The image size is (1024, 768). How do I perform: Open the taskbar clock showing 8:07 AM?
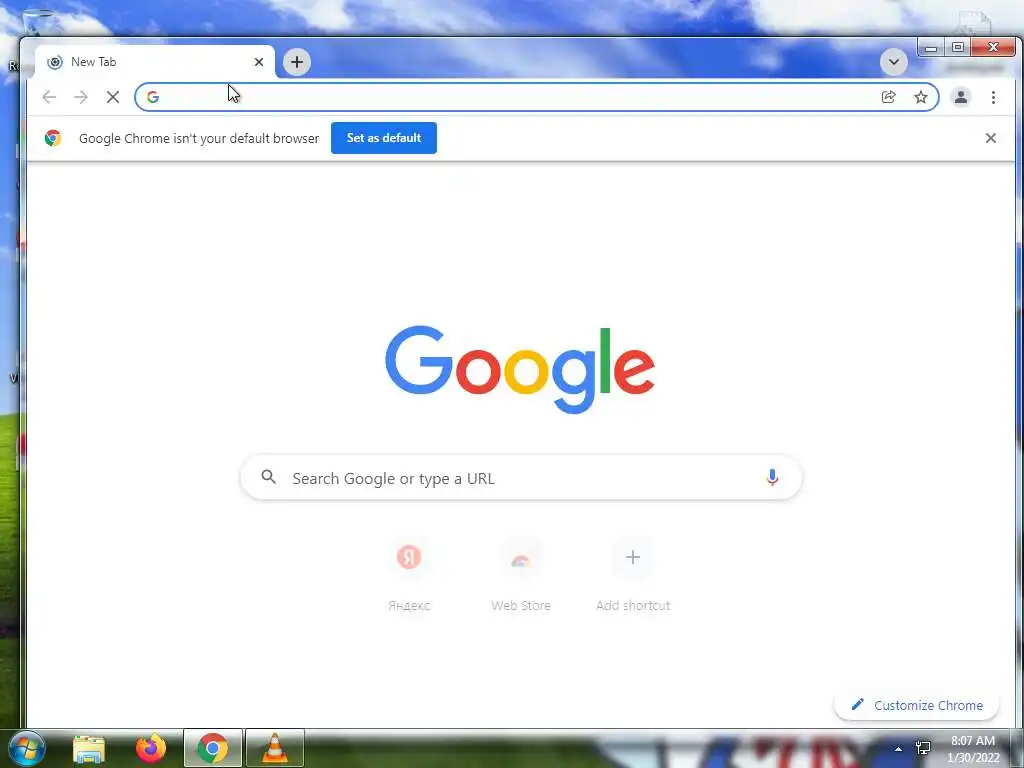coord(973,749)
